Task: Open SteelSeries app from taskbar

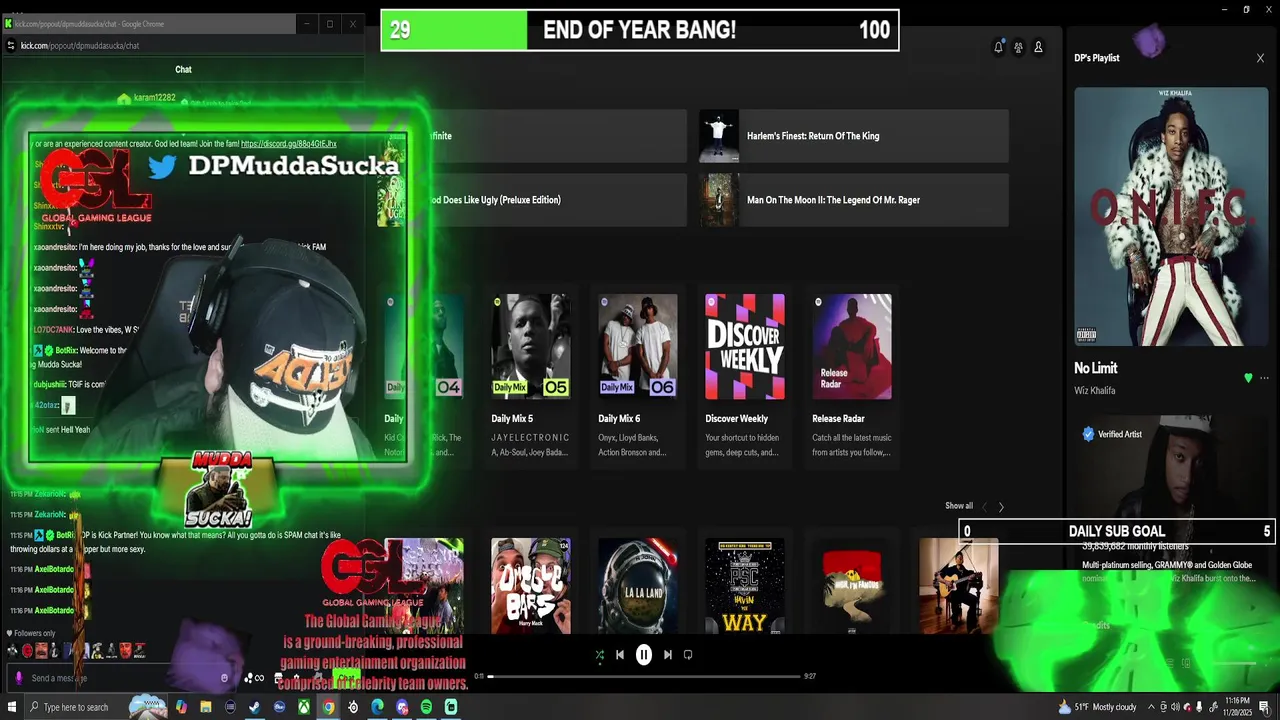Action: pyautogui.click(x=353, y=707)
